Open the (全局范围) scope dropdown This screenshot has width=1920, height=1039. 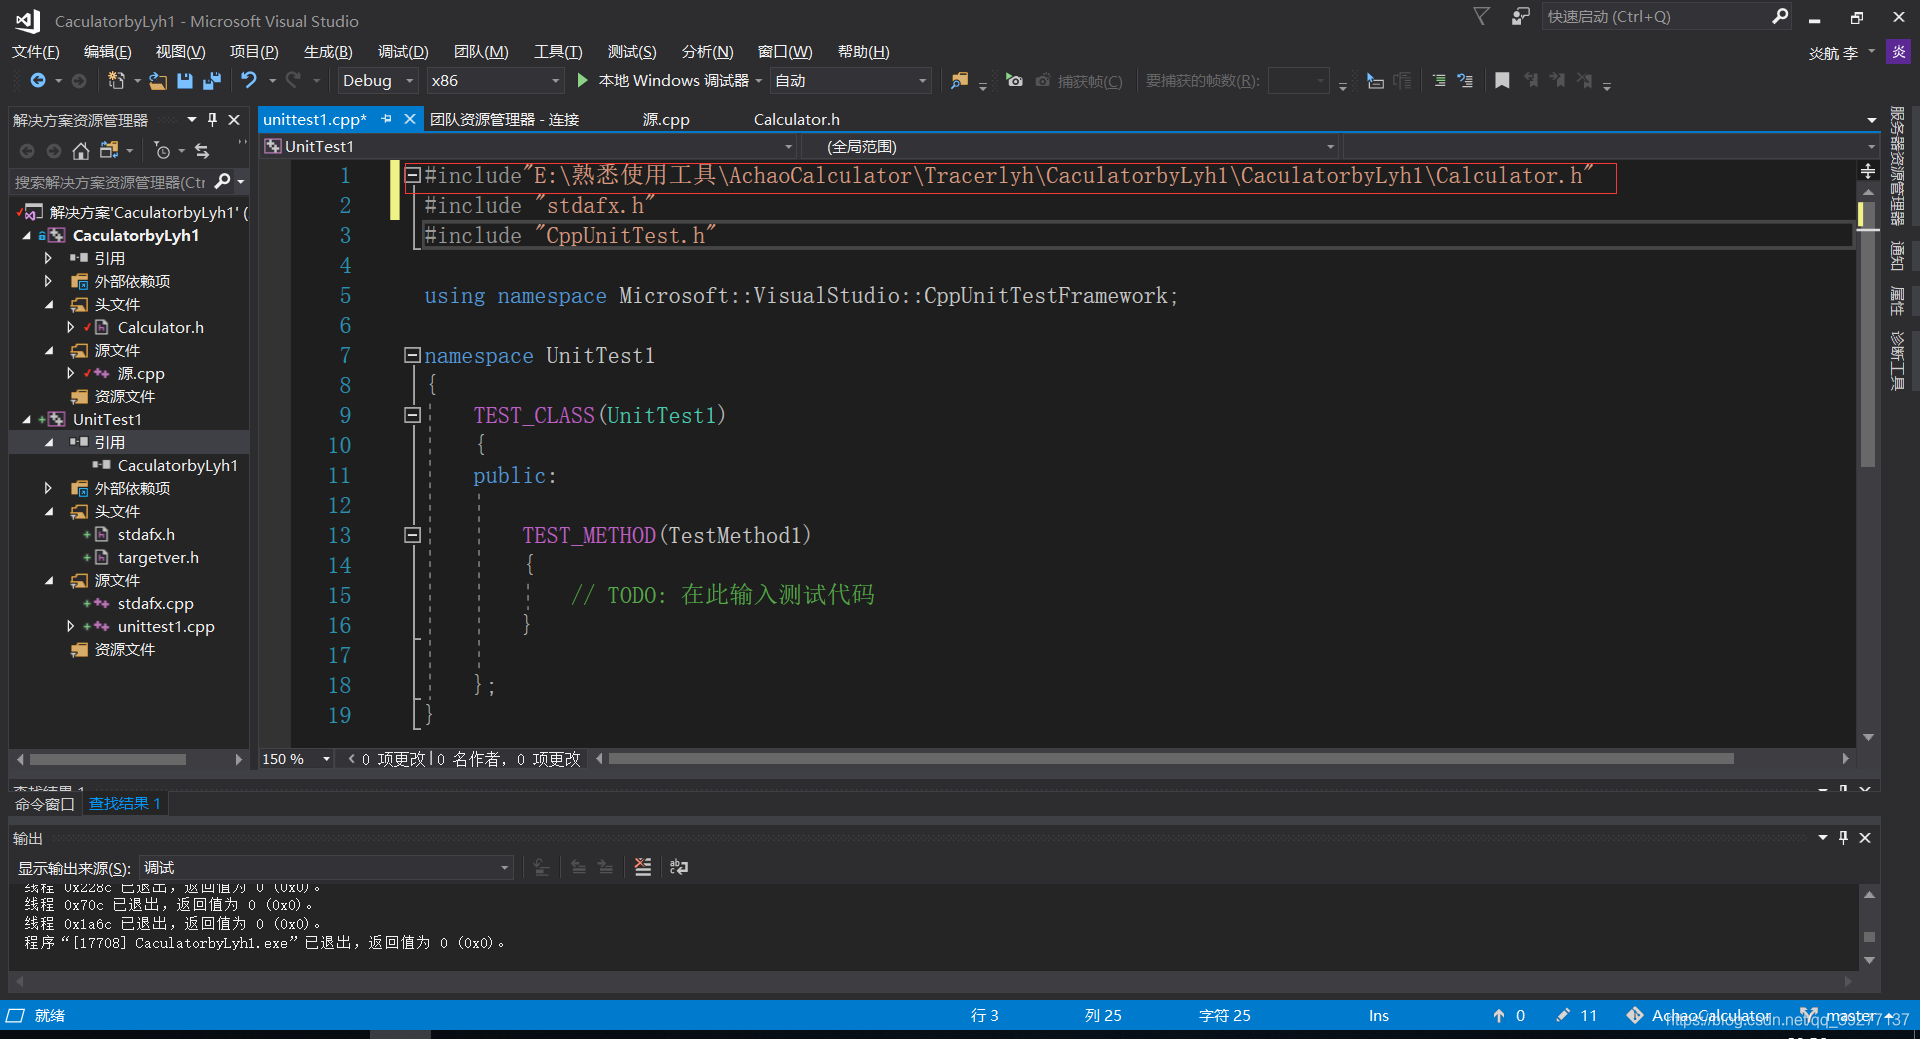[1330, 147]
